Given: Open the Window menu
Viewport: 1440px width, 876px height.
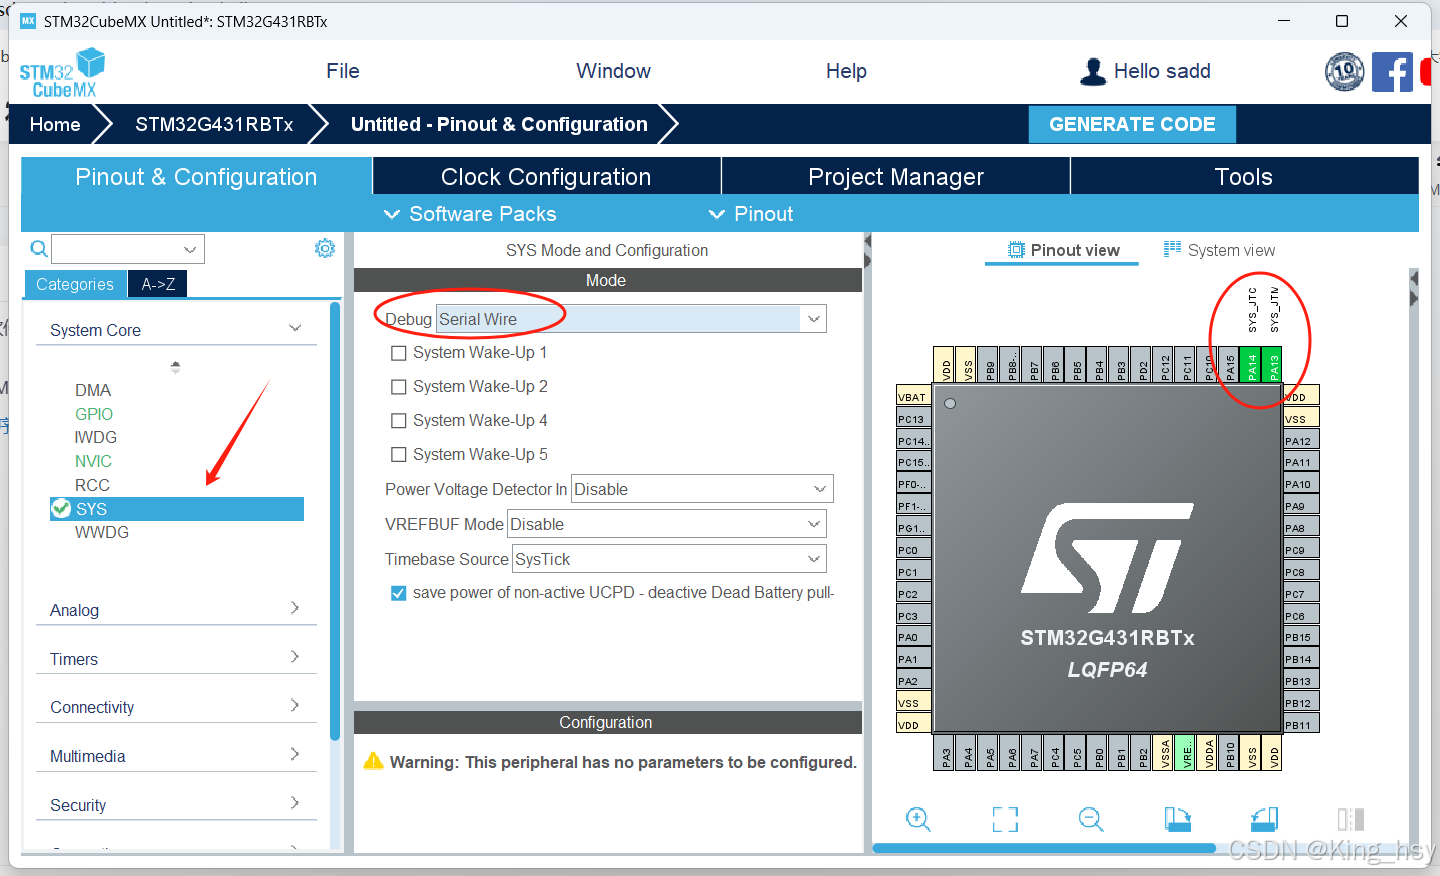Looking at the screenshot, I should pos(613,71).
